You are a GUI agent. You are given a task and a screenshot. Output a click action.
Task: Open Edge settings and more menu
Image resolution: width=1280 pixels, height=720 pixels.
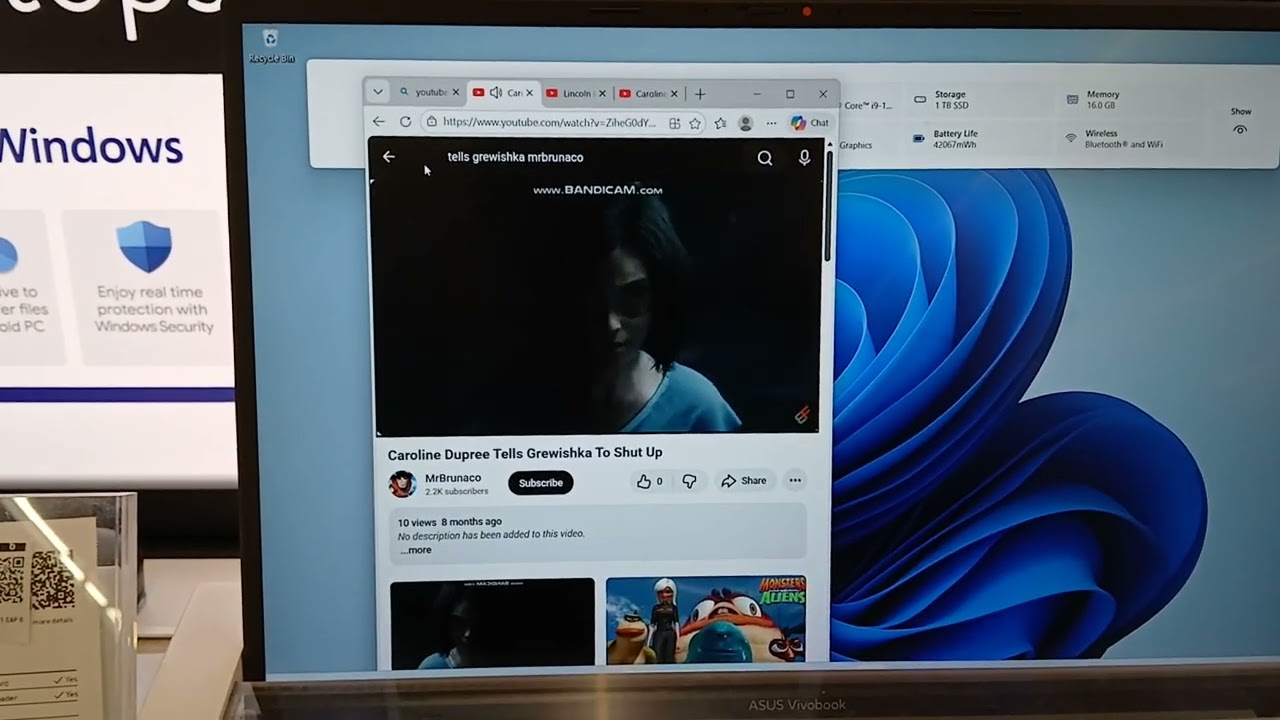tap(771, 123)
